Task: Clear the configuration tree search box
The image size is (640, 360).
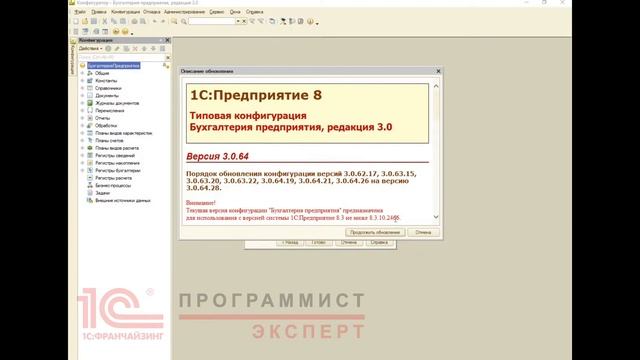Action: [167, 58]
